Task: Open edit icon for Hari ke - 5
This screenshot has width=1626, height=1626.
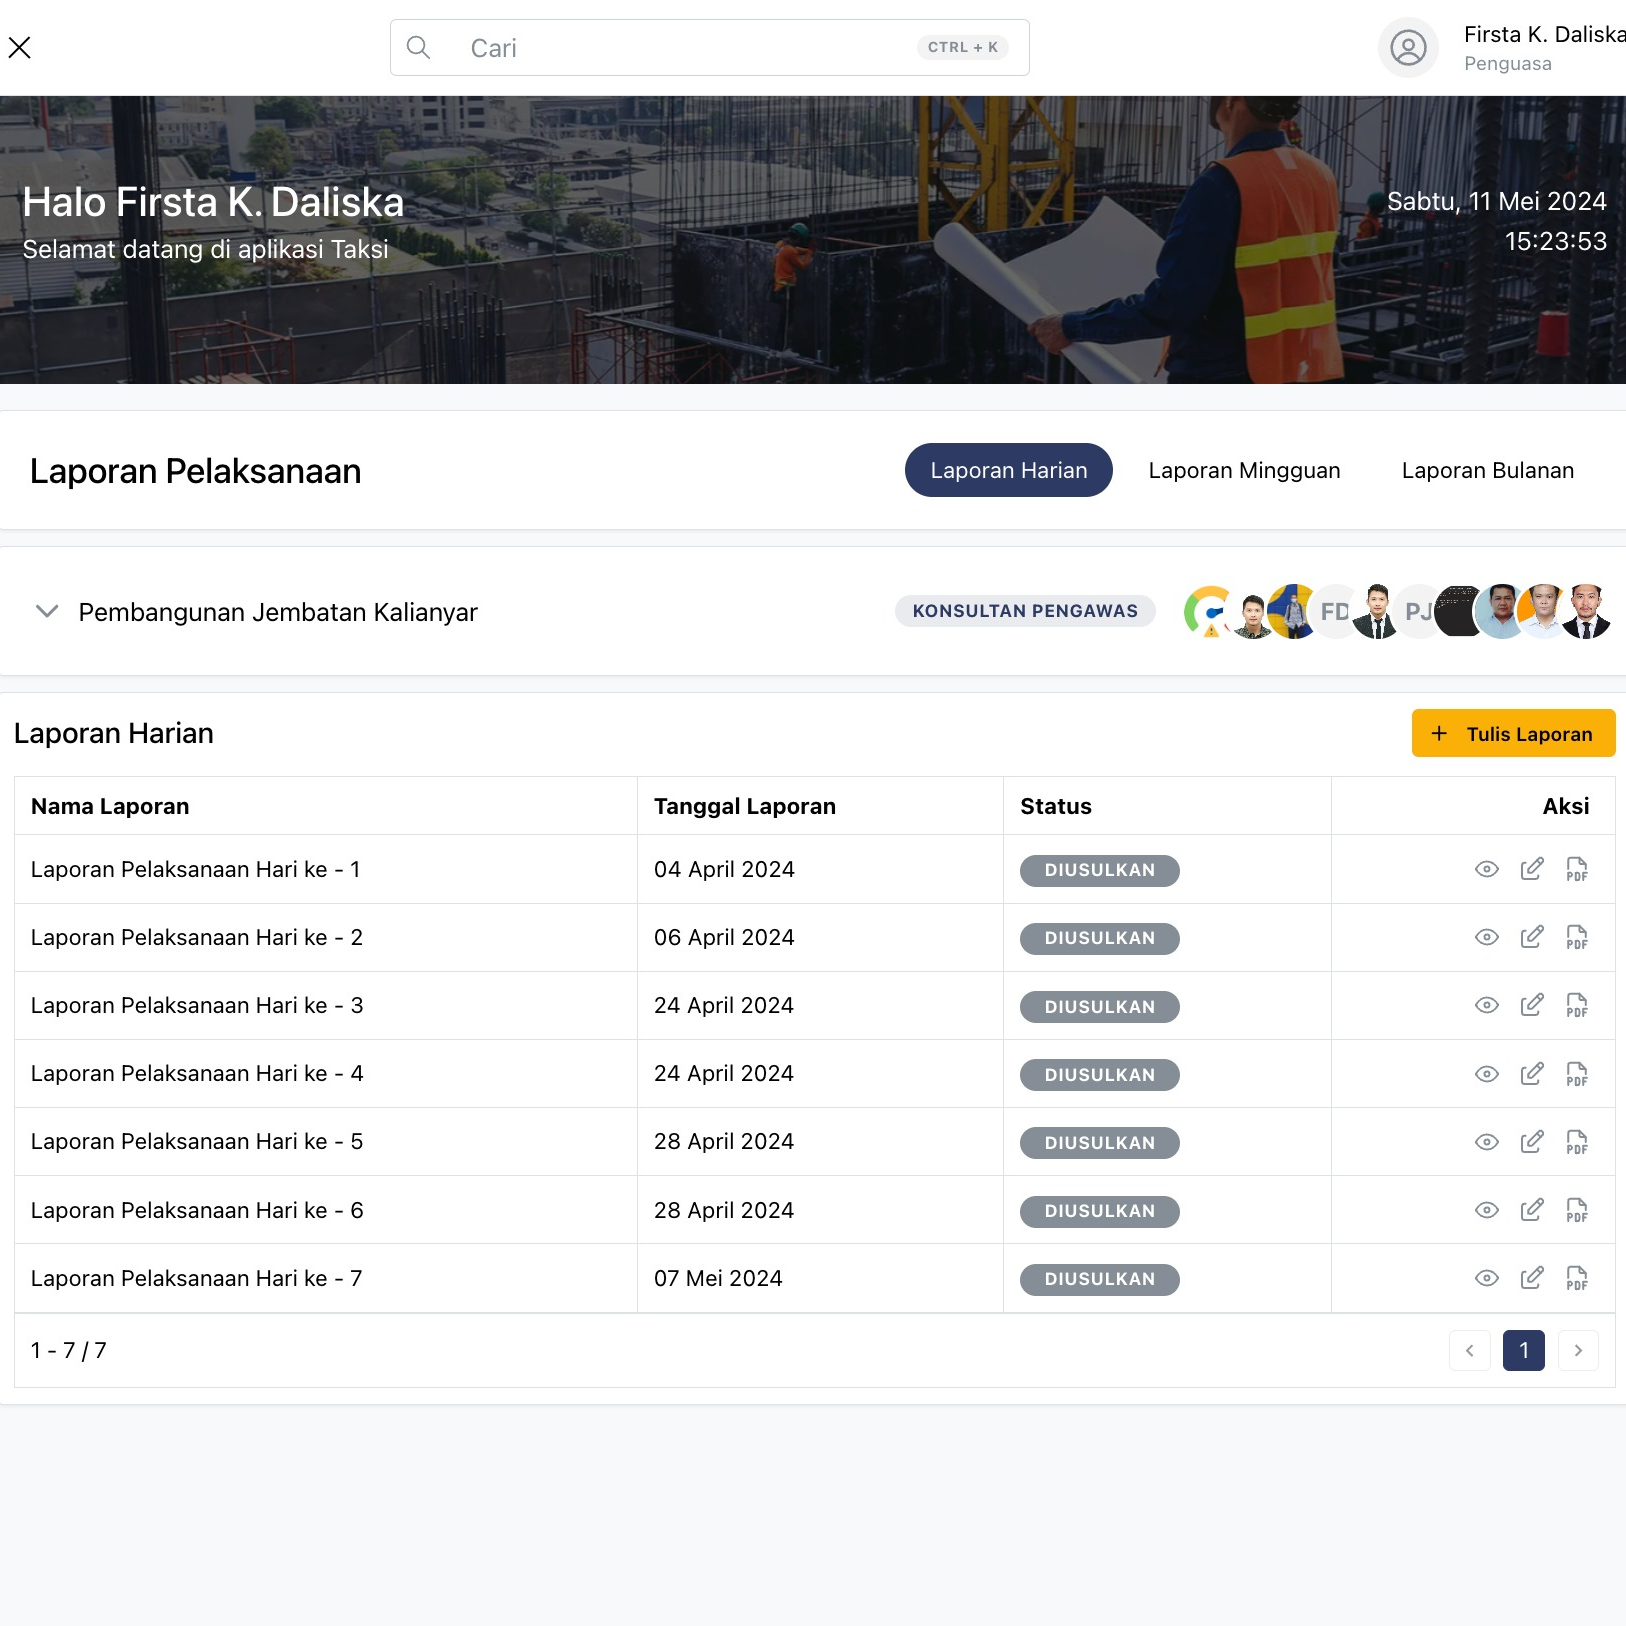Action: pos(1531,1142)
